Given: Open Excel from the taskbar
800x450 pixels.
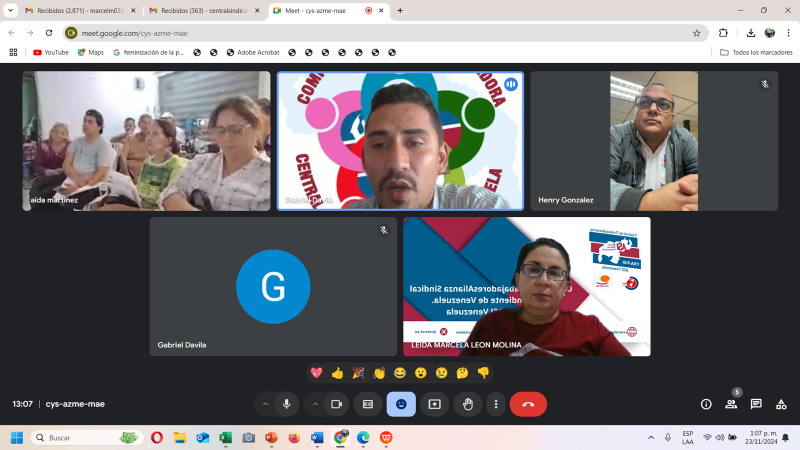Looking at the screenshot, I should point(226,438).
